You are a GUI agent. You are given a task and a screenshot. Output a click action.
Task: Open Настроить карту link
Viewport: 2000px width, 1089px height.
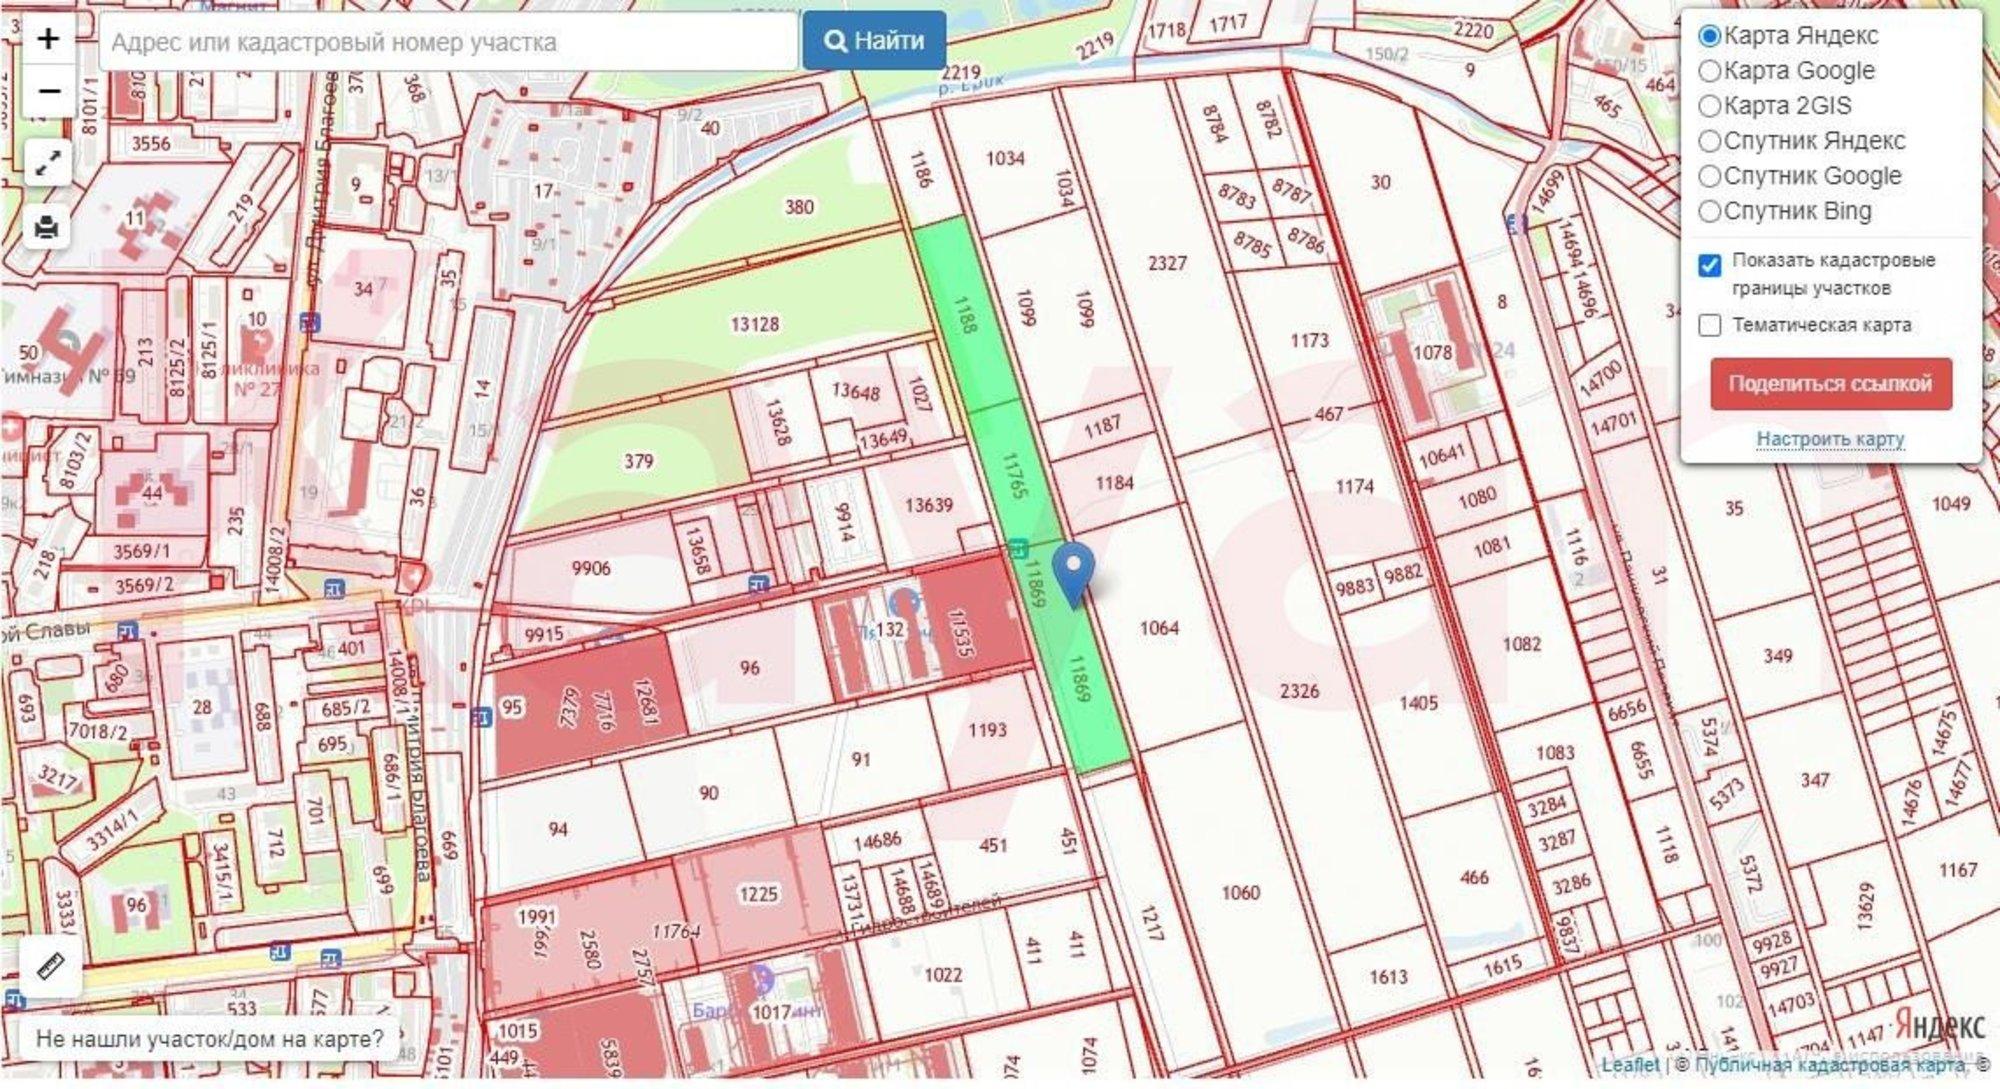[1830, 439]
